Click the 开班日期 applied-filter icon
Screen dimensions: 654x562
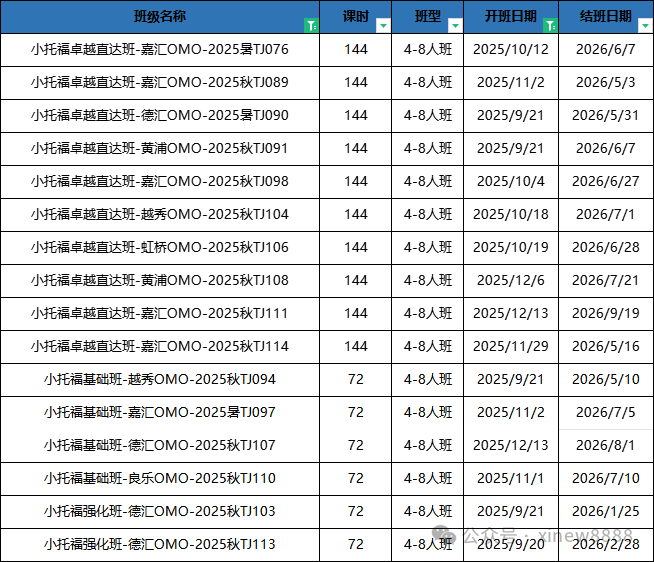click(549, 25)
